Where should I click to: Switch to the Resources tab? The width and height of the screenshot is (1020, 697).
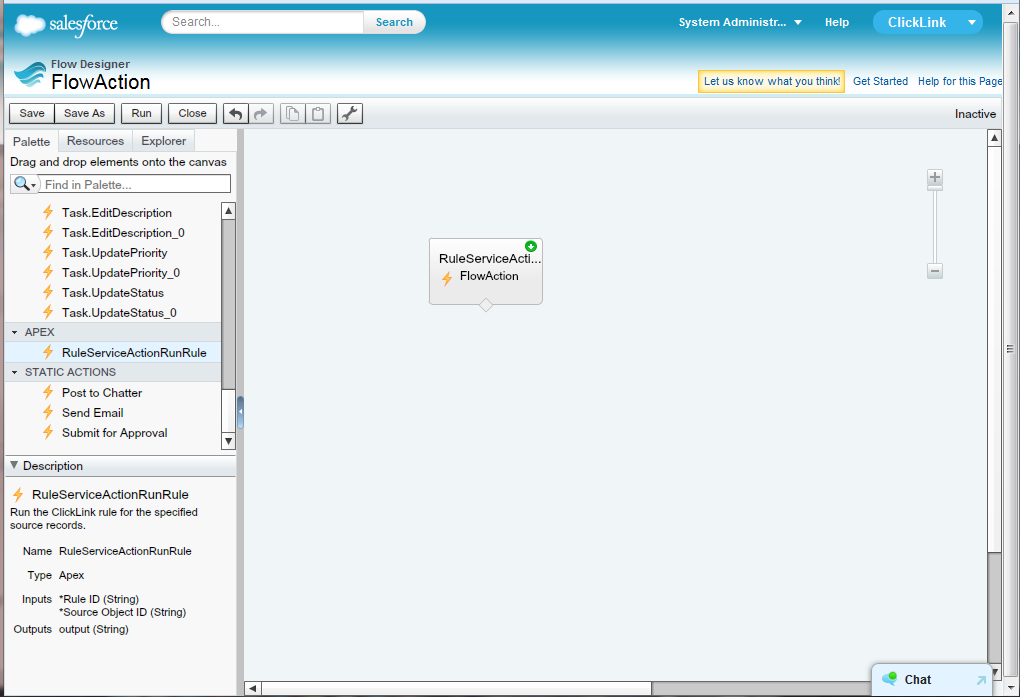[x=95, y=140]
